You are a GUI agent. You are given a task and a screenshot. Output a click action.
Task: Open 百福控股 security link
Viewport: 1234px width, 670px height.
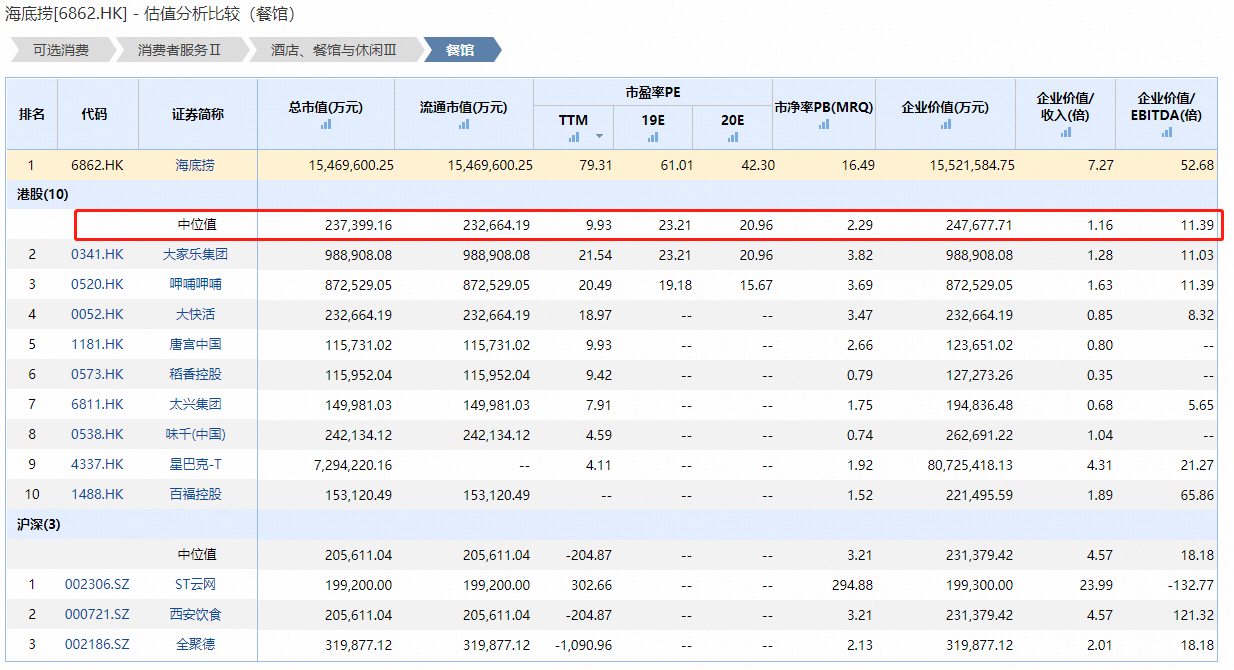tap(195, 494)
